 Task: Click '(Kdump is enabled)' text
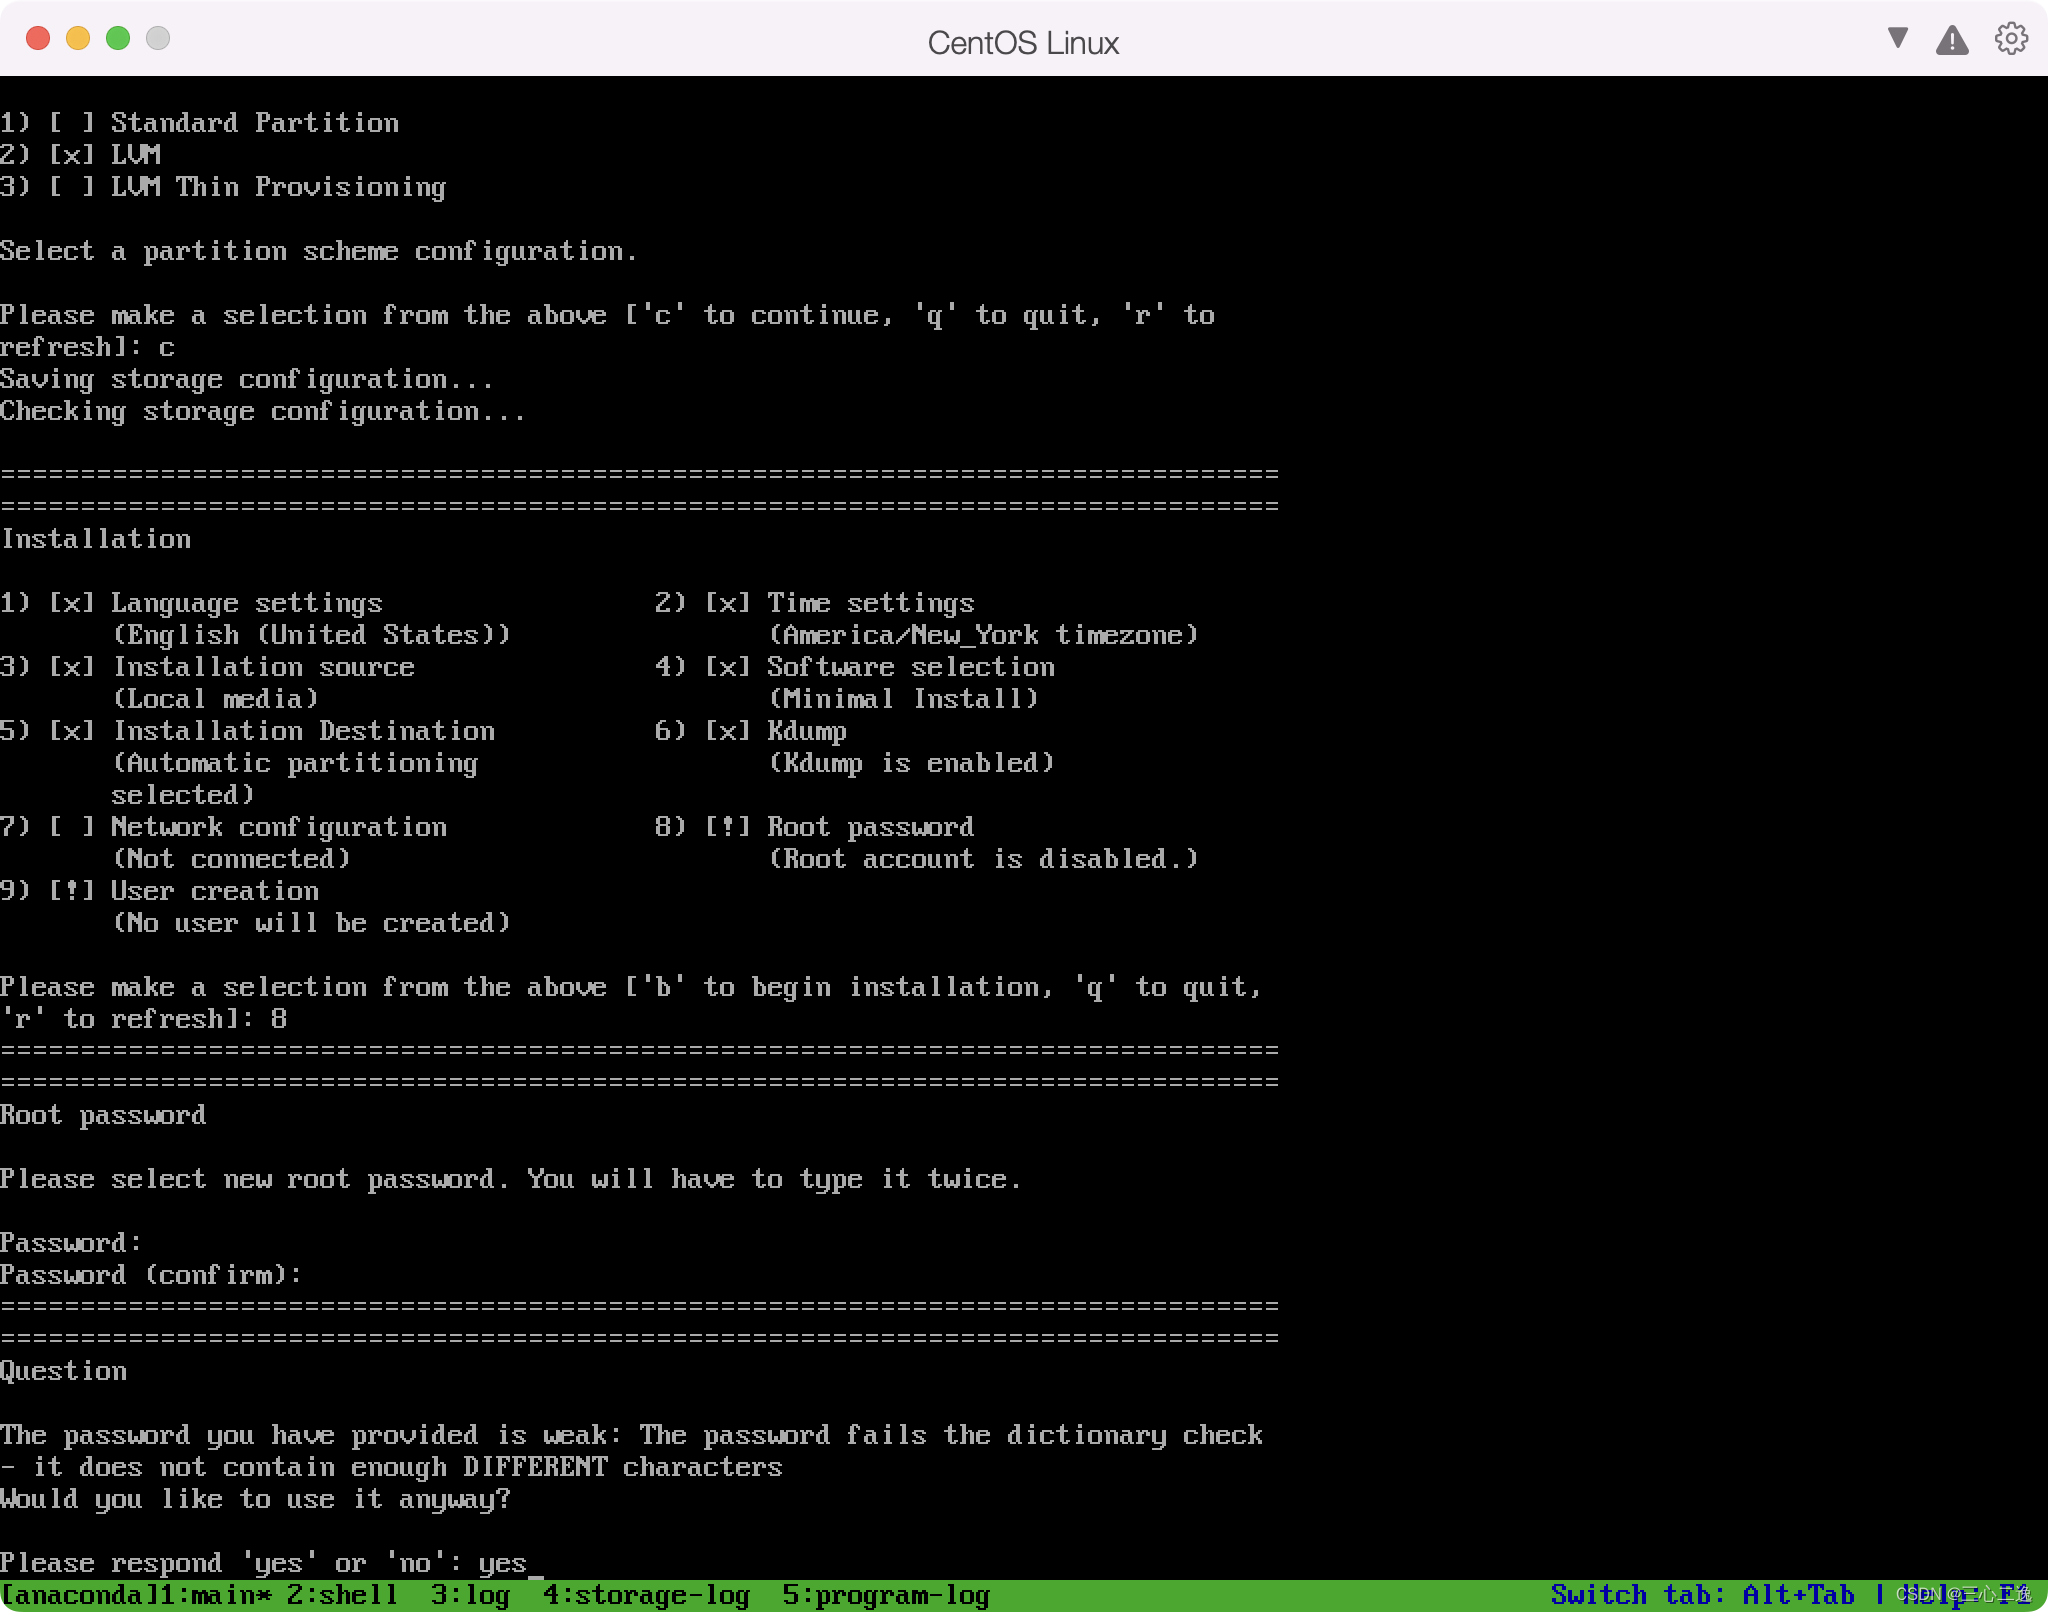(x=911, y=763)
